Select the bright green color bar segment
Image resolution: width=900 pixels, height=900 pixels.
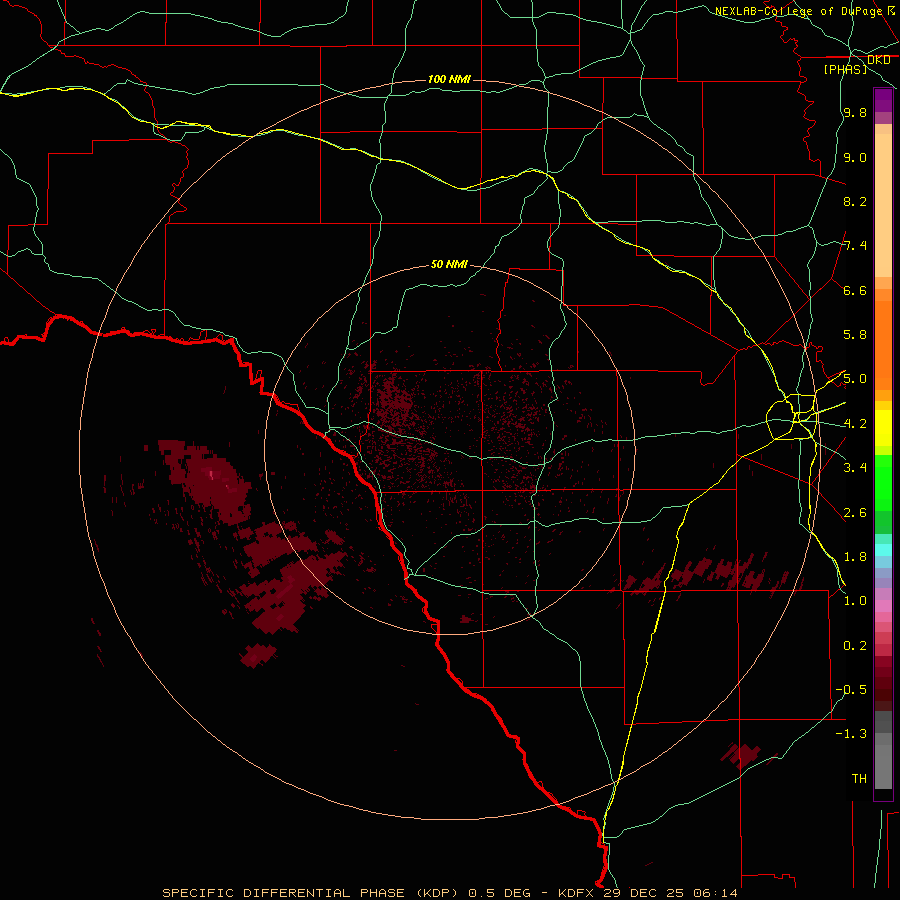[883, 483]
